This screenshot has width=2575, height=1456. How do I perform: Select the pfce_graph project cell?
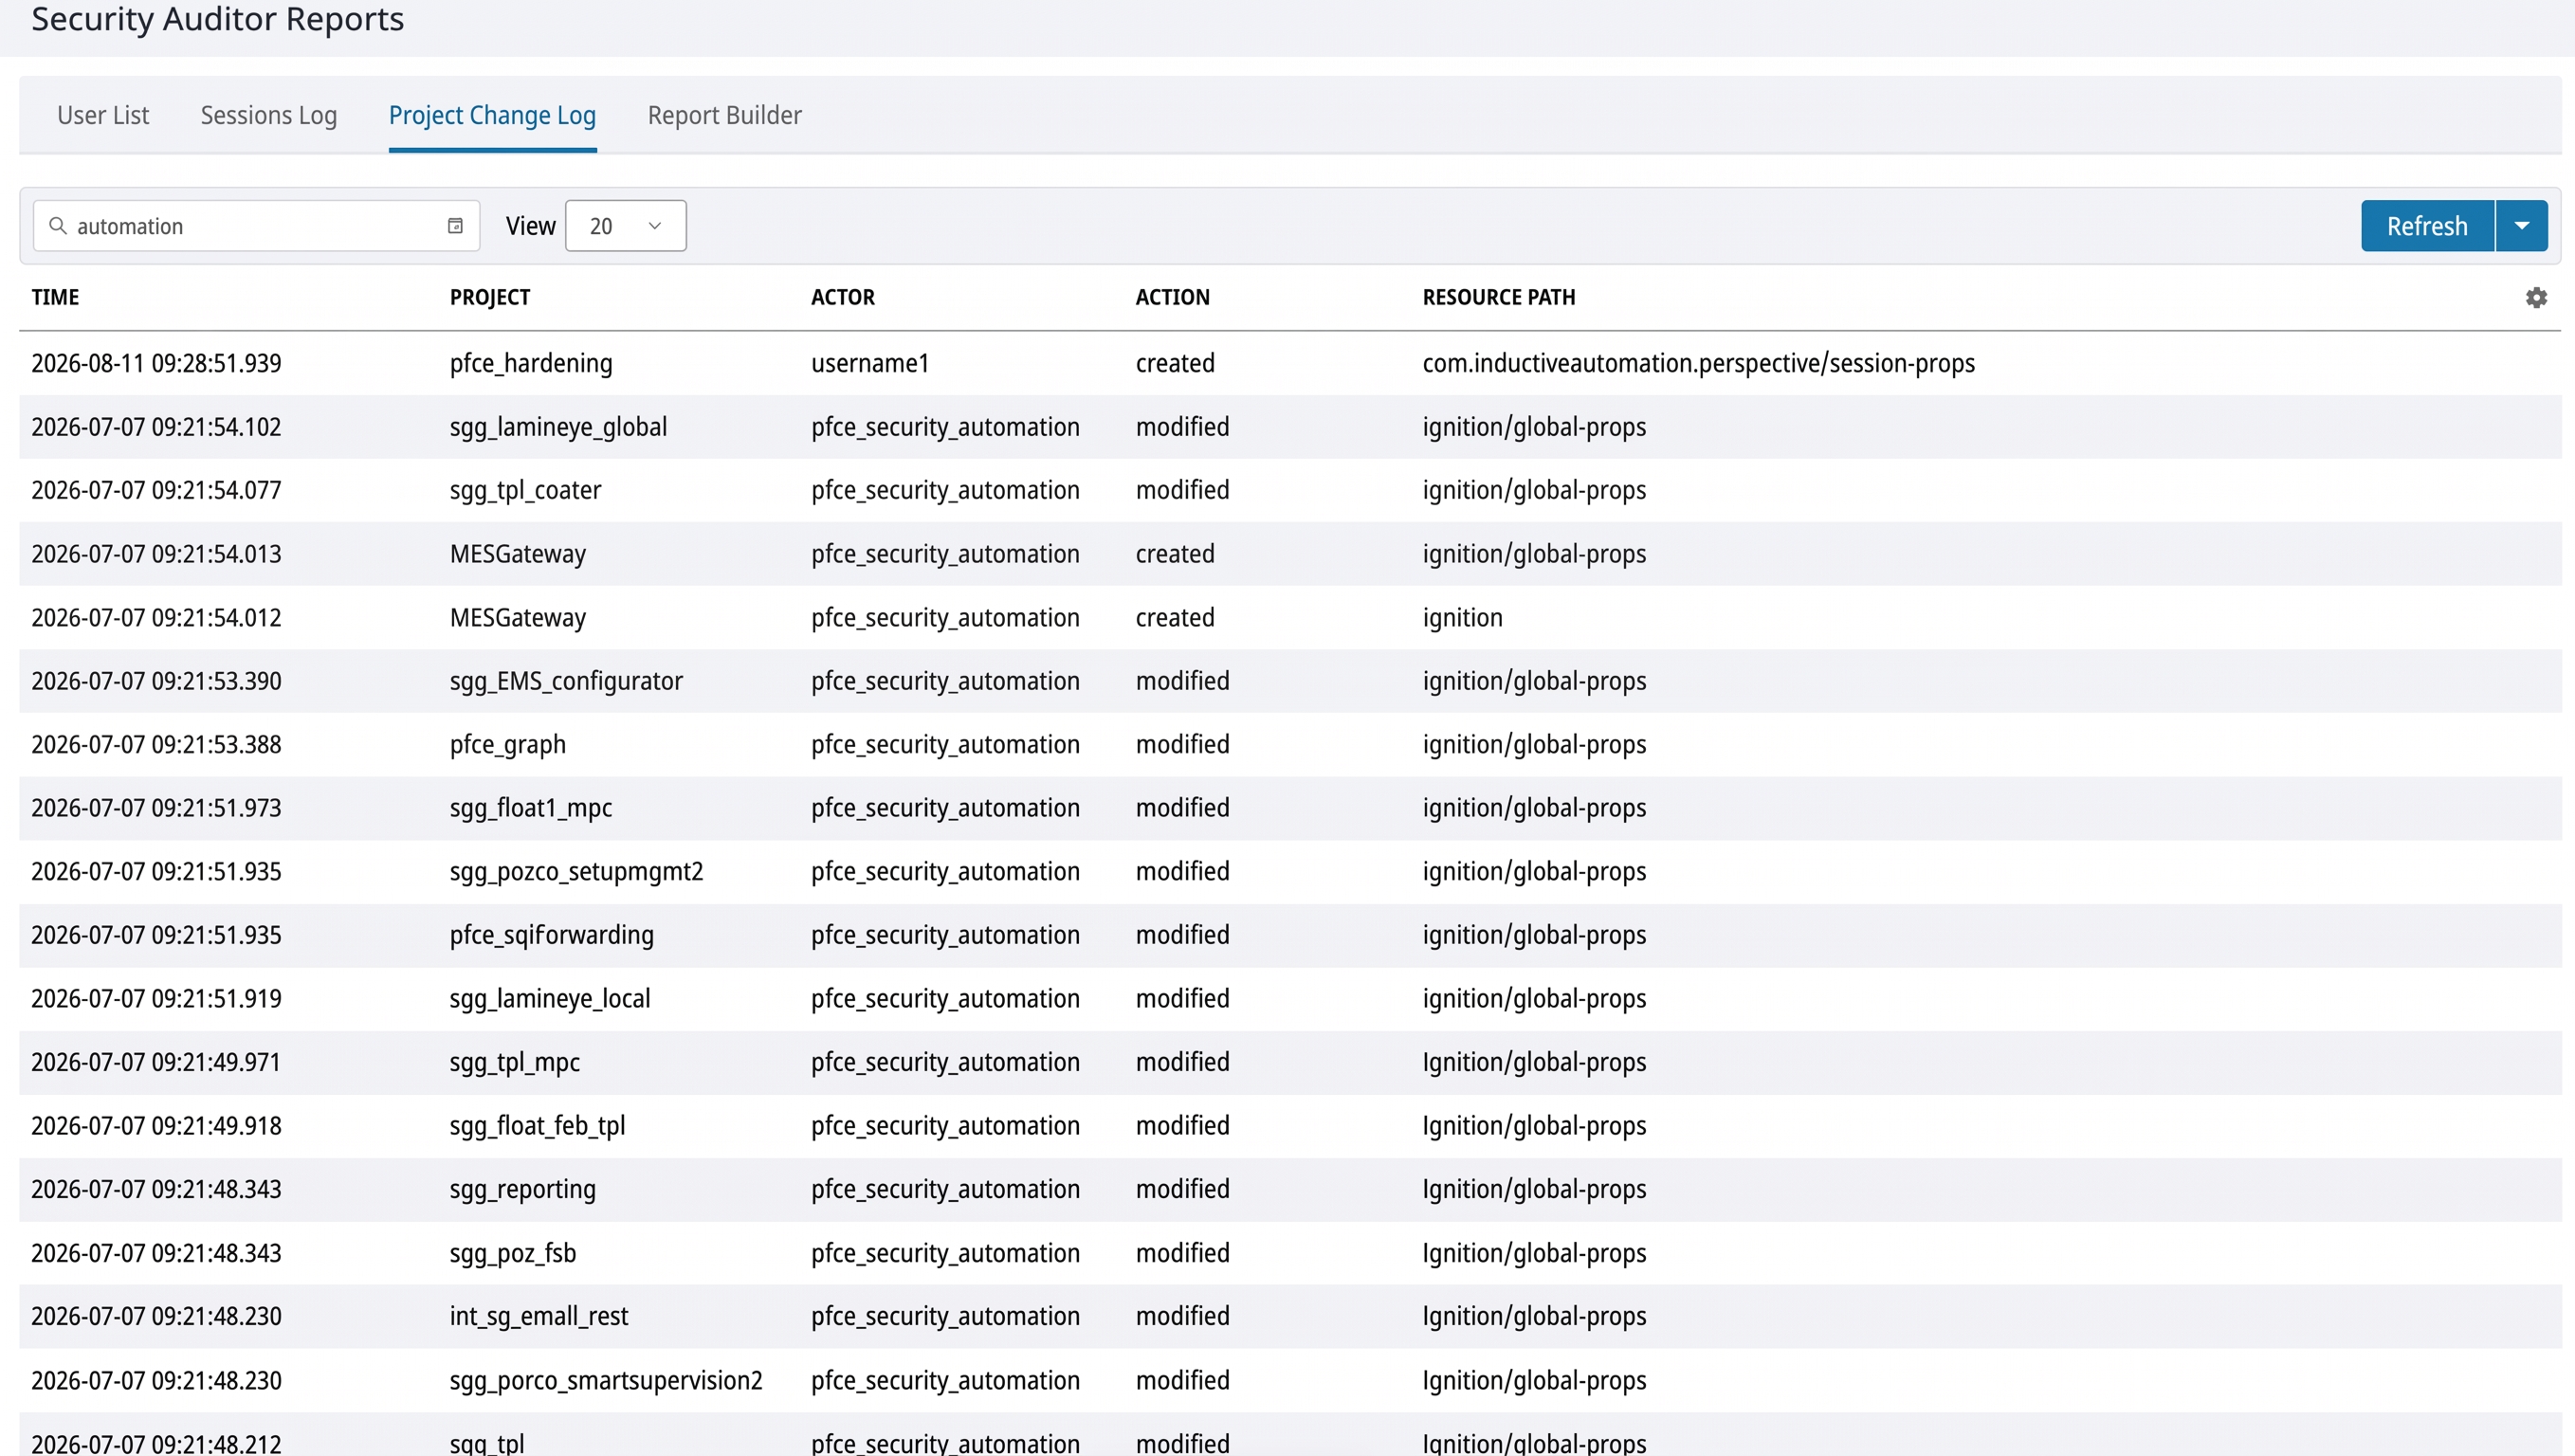coord(508,745)
